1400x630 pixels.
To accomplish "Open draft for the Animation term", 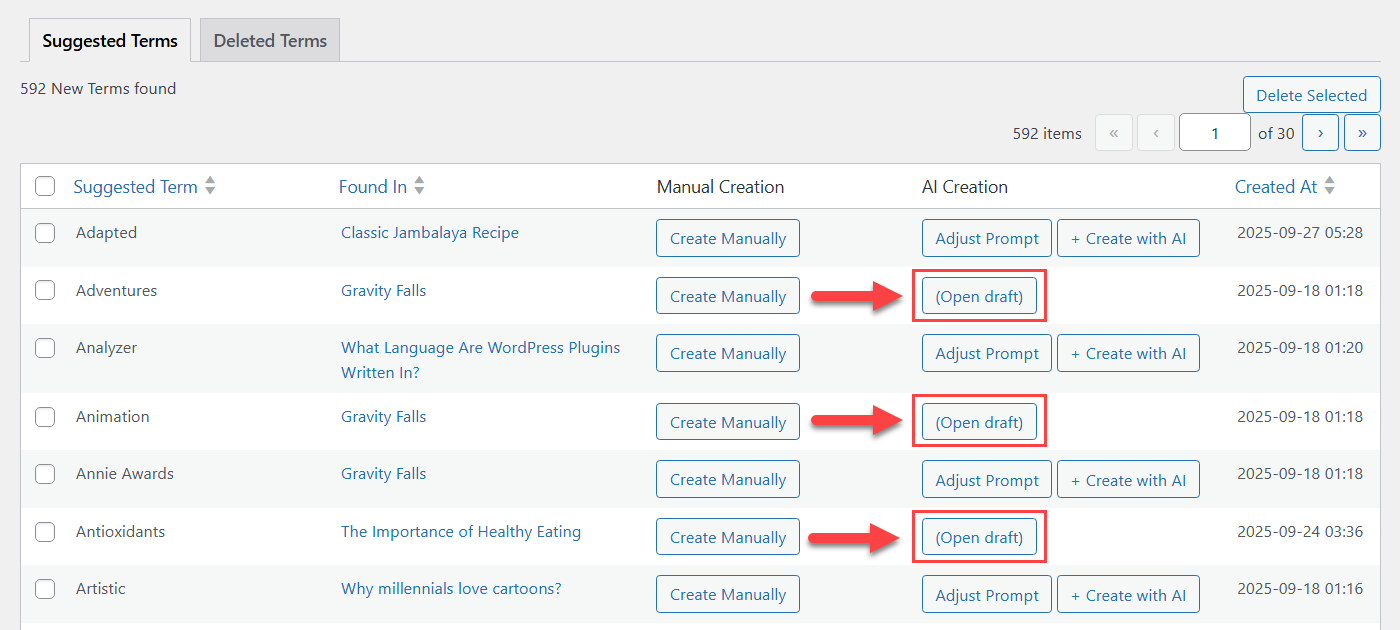I will 979,422.
